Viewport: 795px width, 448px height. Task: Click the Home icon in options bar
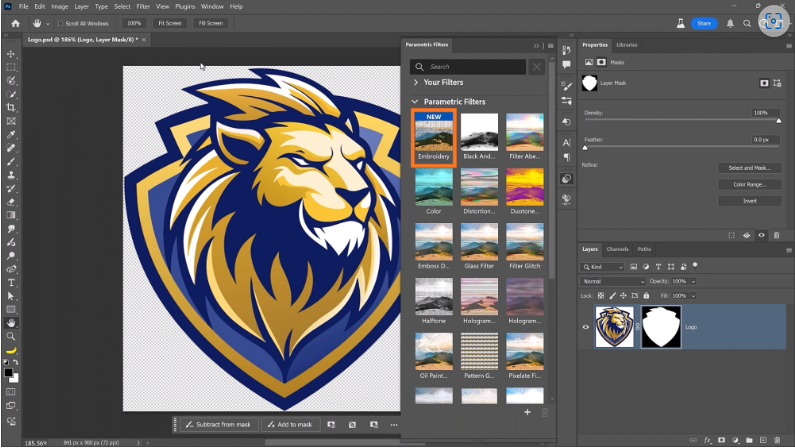[16, 23]
